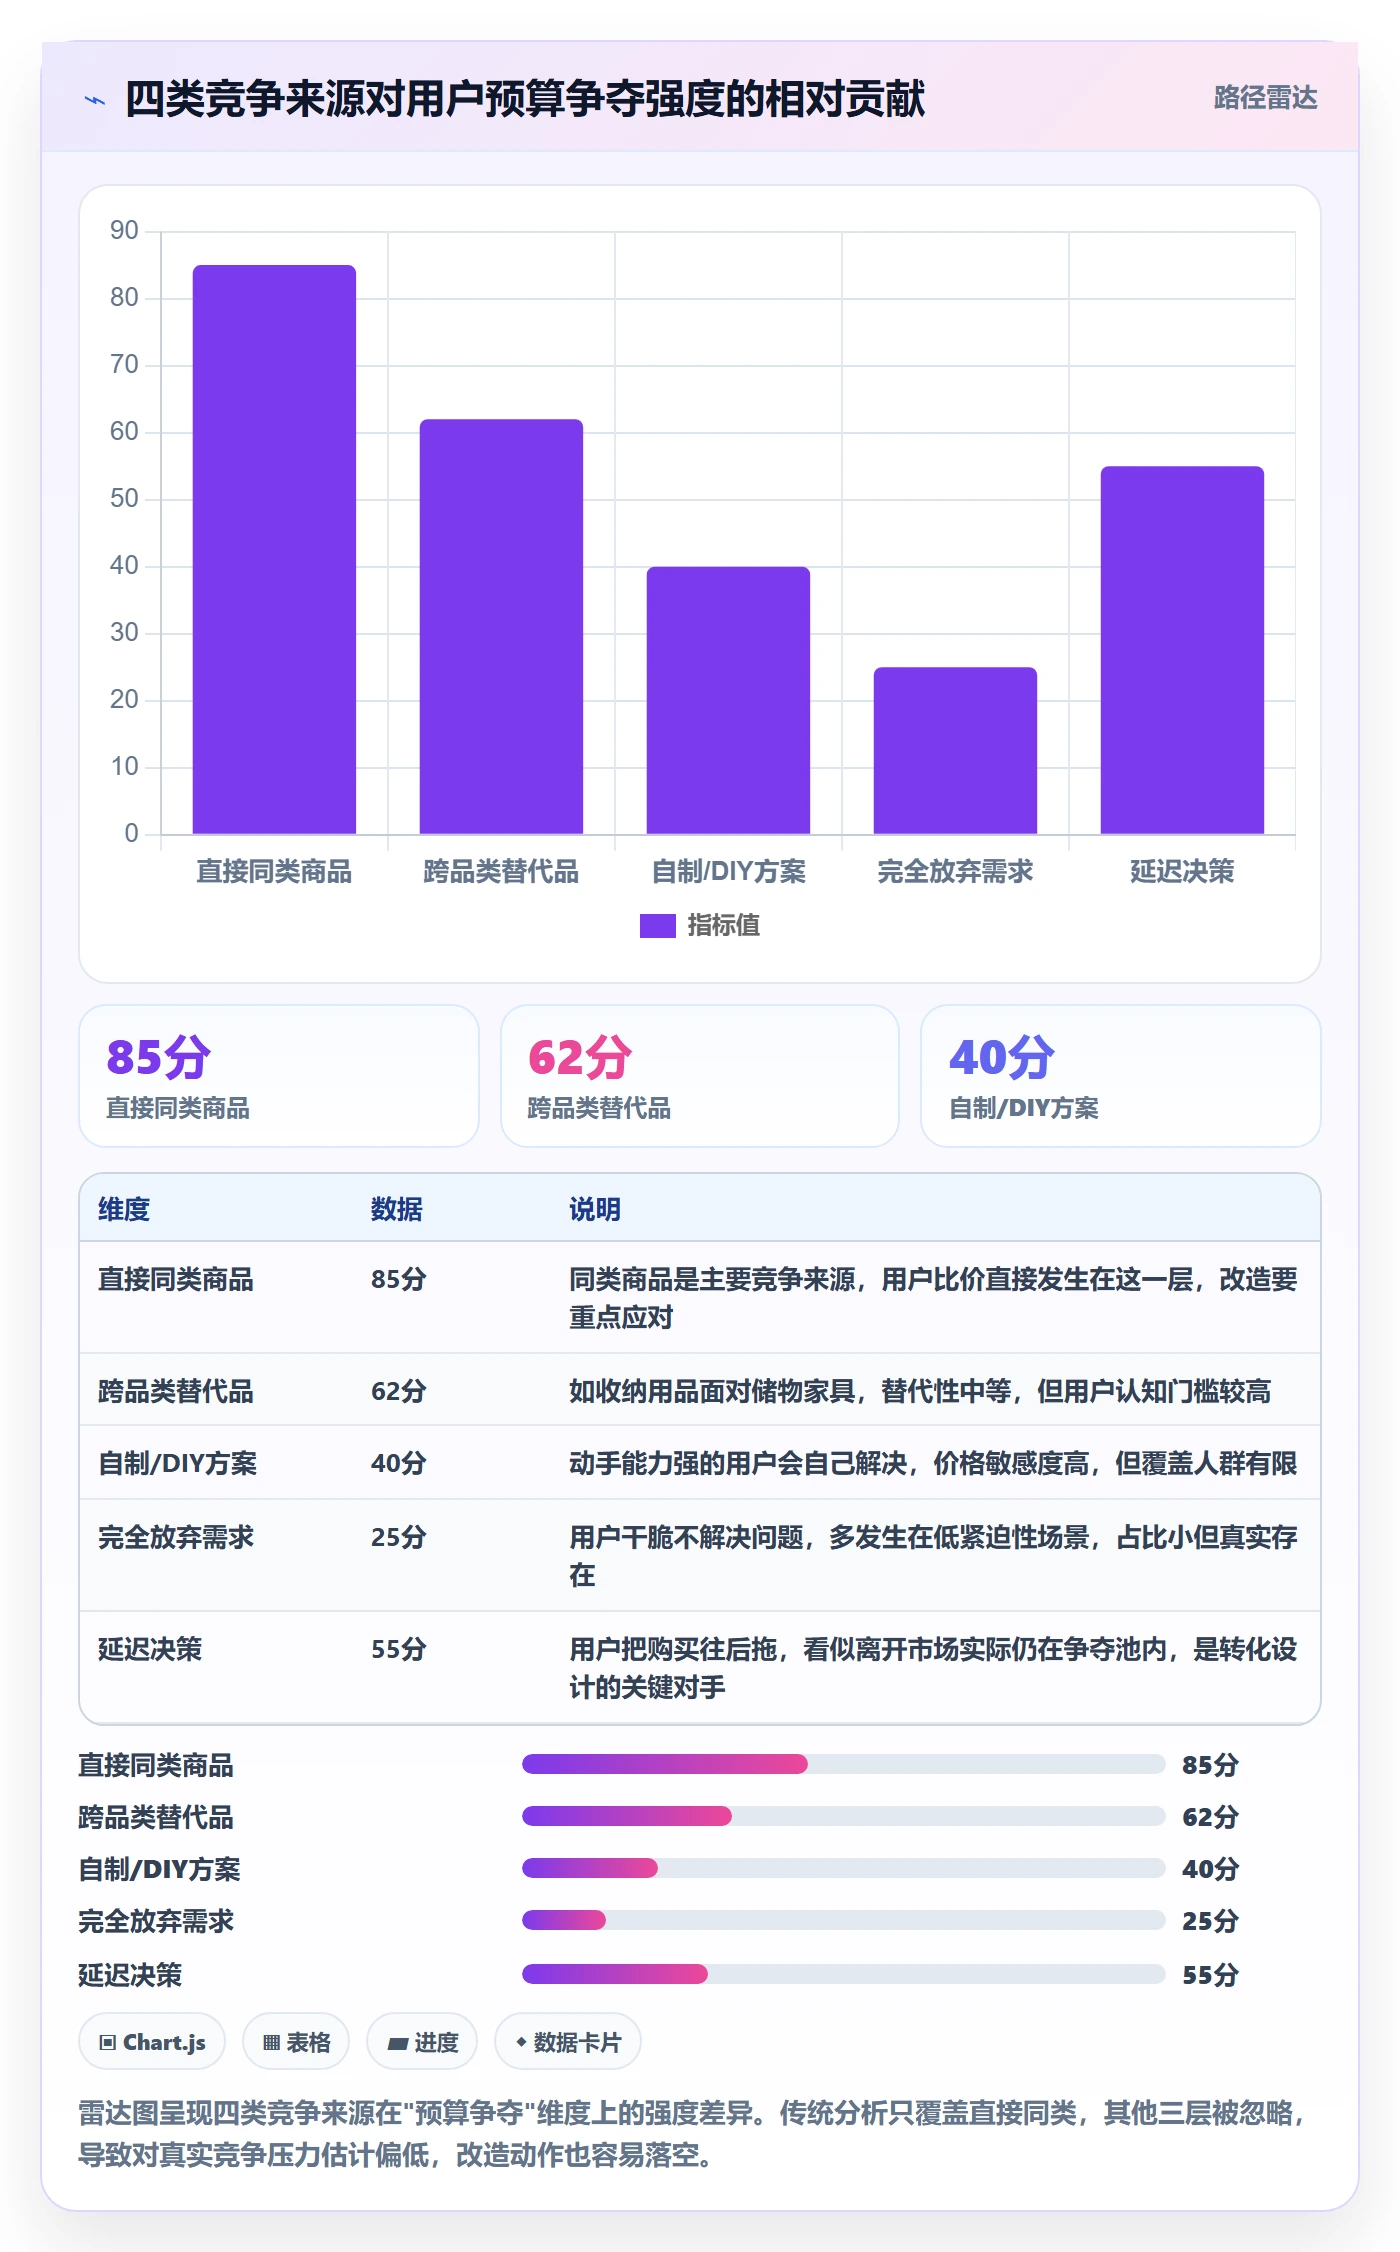Click the description starting with 如收纳用品面对储物家具

tap(920, 1391)
